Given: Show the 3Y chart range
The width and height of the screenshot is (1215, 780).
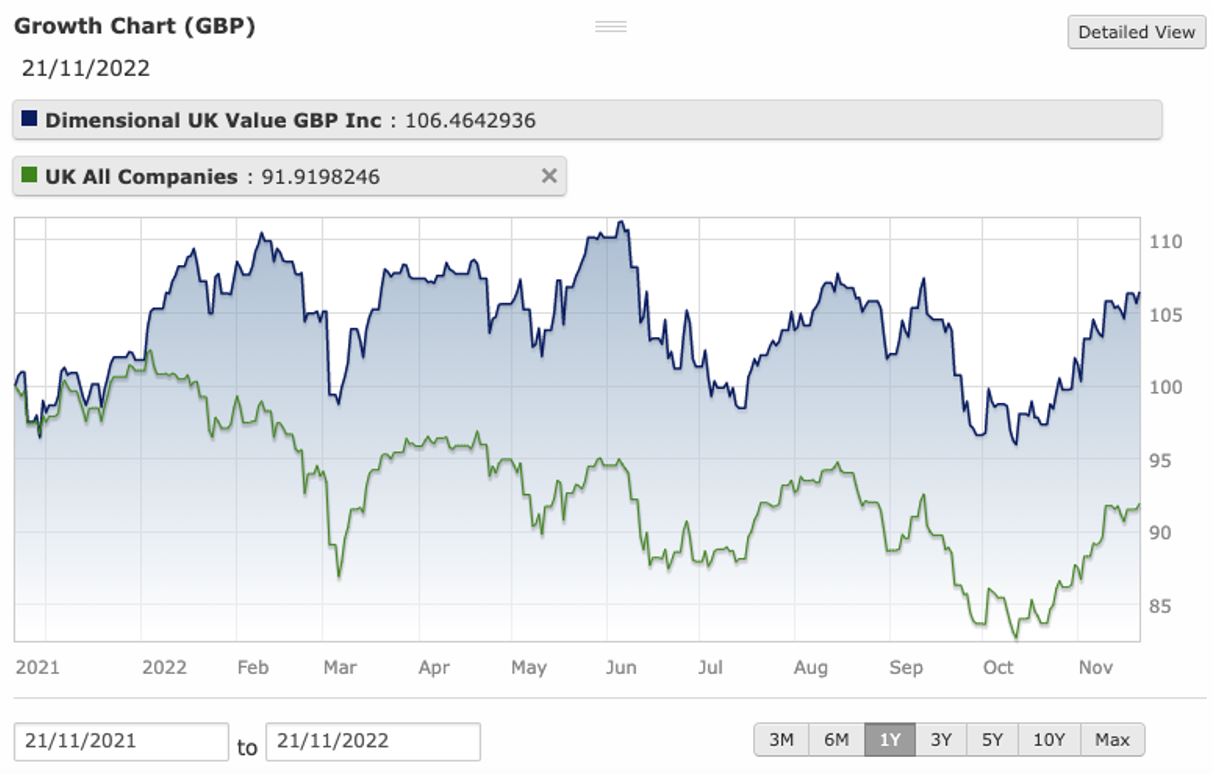Looking at the screenshot, I should (x=941, y=740).
